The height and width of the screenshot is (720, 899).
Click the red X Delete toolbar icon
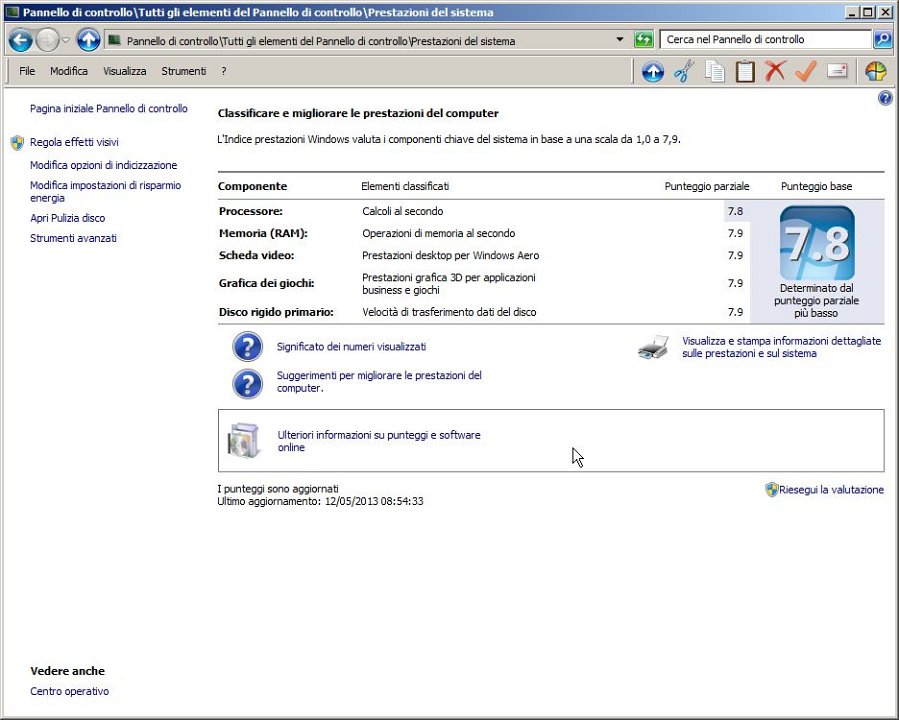click(x=775, y=72)
